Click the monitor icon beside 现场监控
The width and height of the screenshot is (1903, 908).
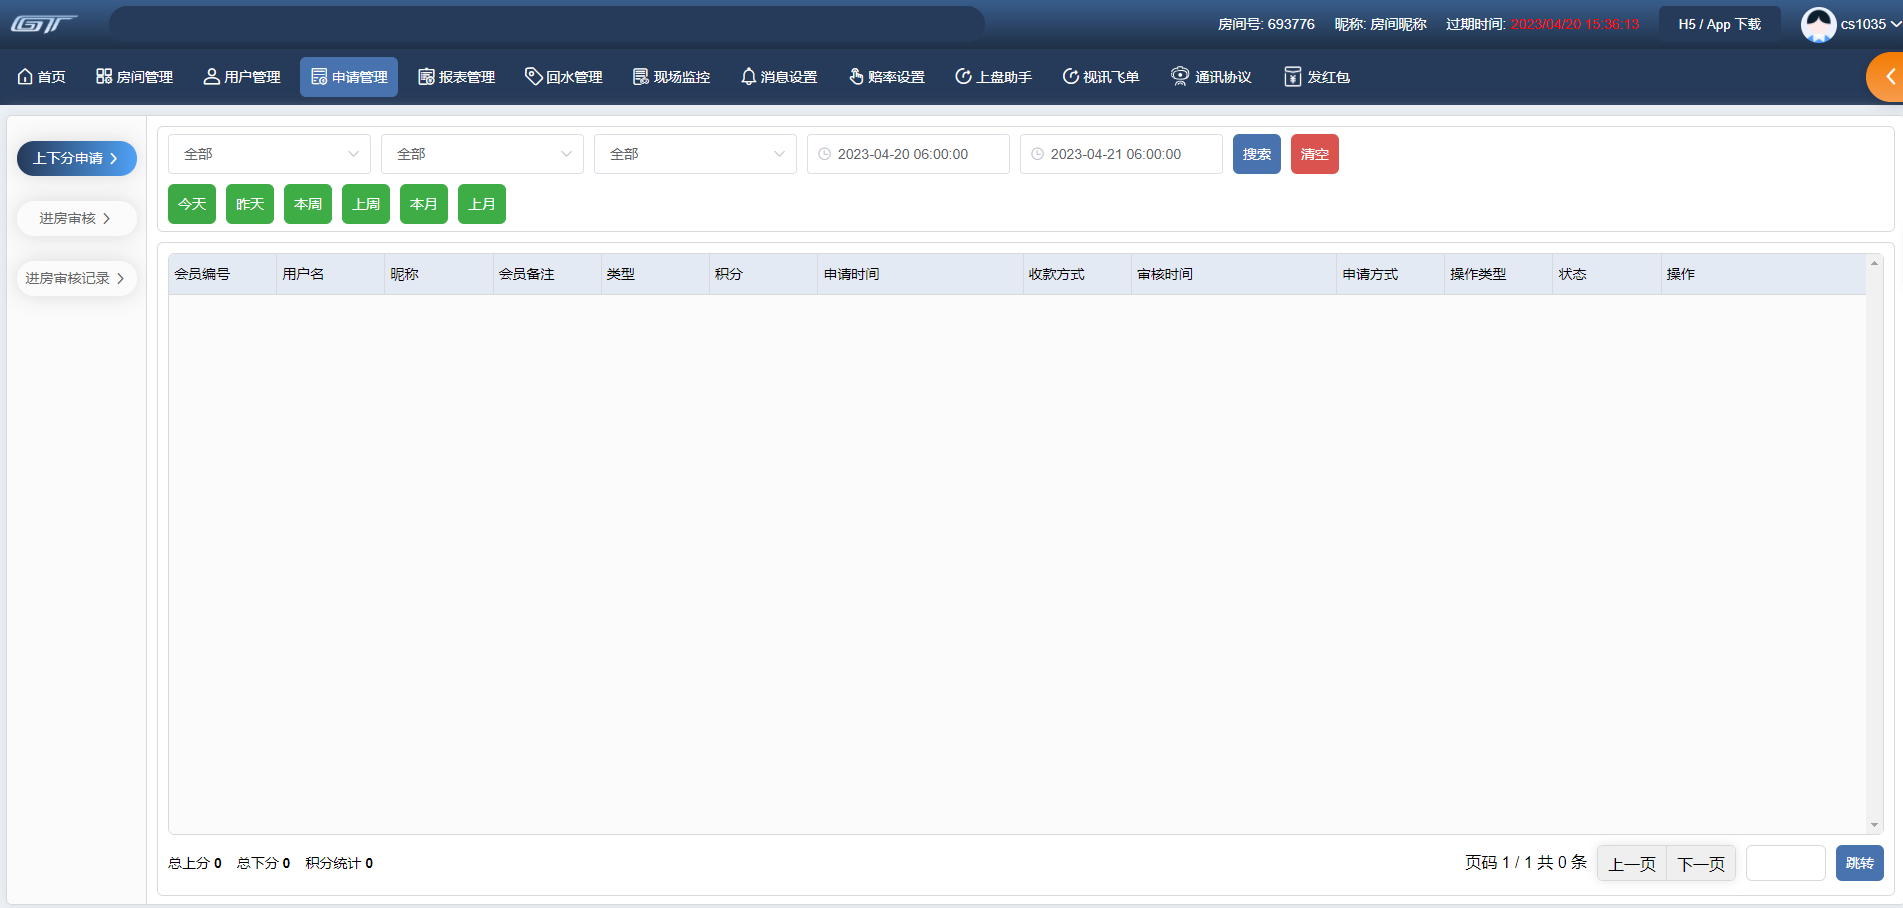click(641, 76)
